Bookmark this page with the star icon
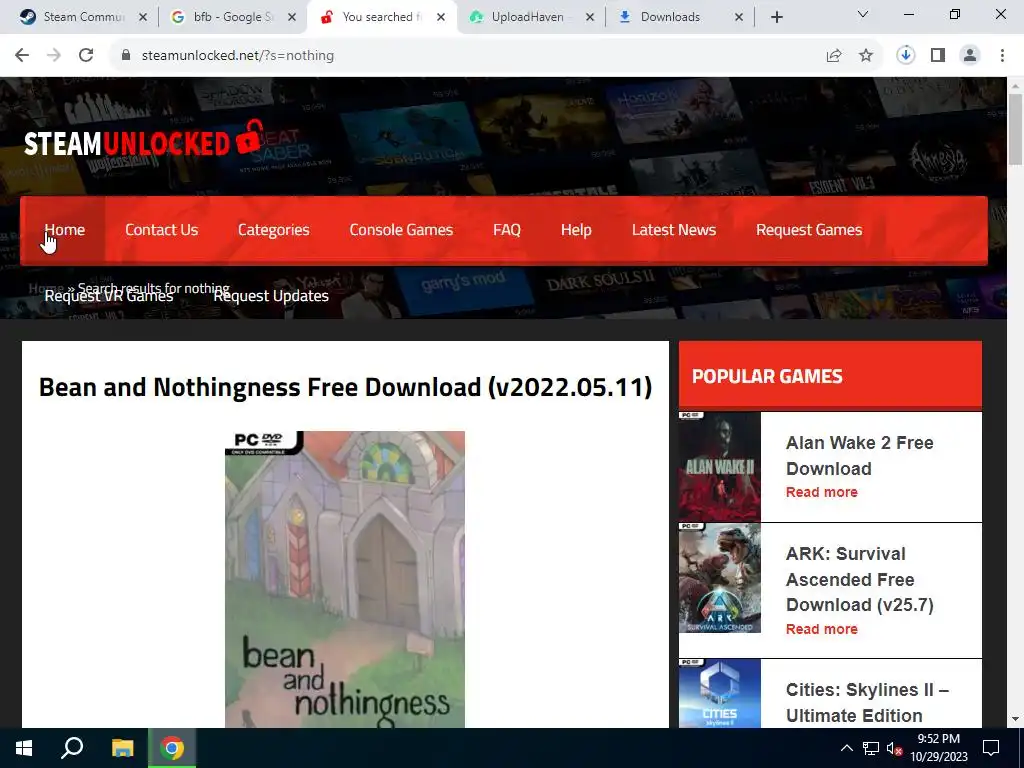Viewport: 1024px width, 768px height. pyautogui.click(x=866, y=56)
